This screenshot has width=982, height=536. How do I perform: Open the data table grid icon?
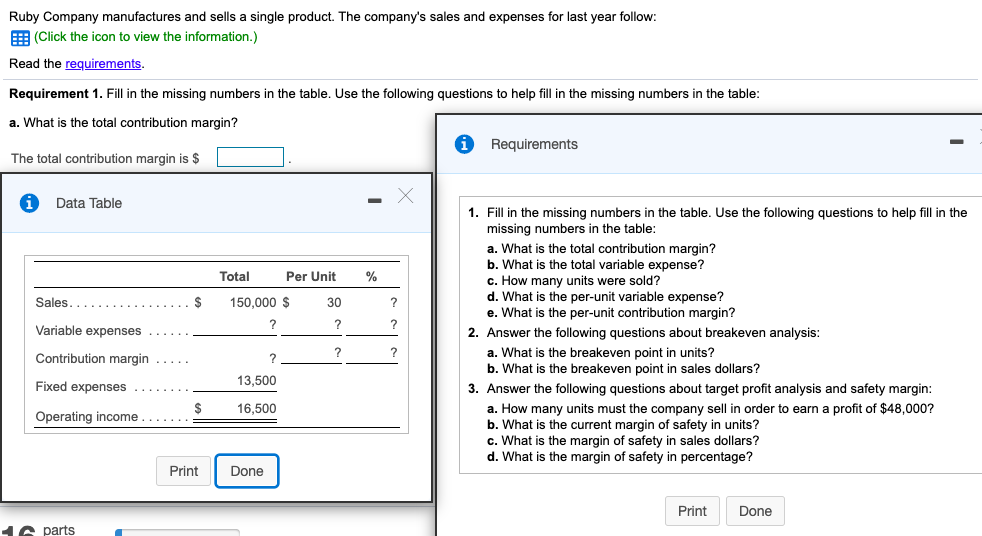(x=20, y=38)
